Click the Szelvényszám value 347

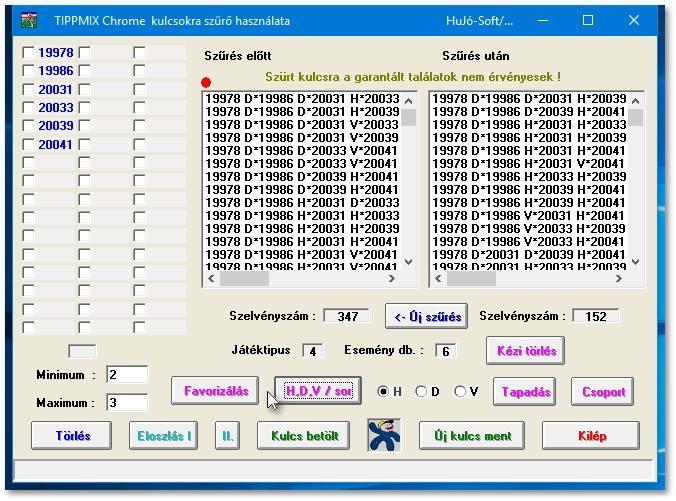click(x=347, y=316)
